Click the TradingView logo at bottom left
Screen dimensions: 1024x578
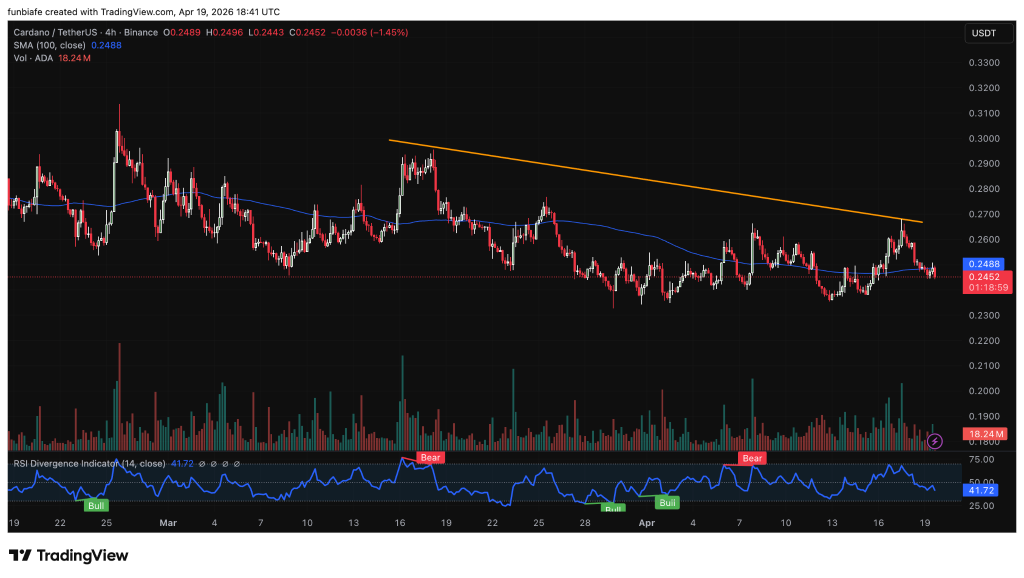click(69, 555)
